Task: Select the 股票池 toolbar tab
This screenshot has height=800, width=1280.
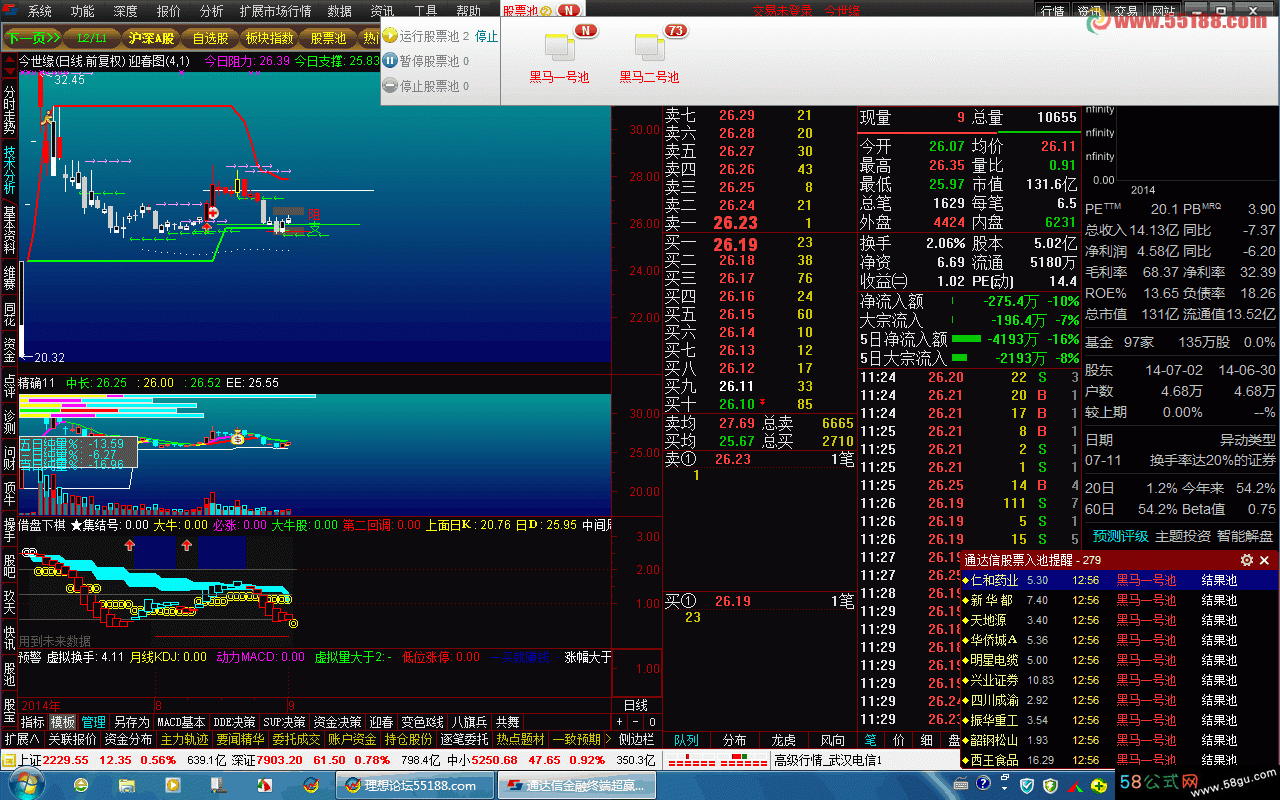Action: click(328, 38)
